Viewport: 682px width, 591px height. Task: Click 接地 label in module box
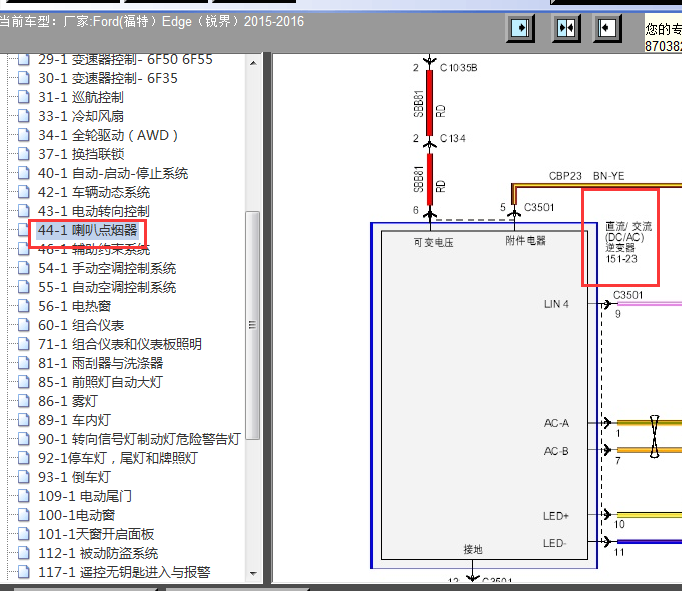coord(473,550)
